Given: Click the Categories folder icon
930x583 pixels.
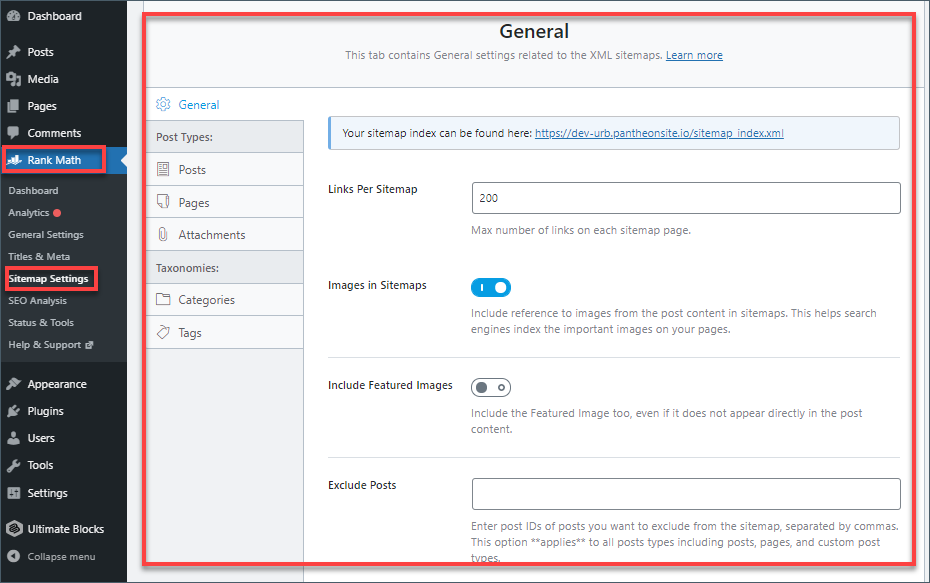Looking at the screenshot, I should click(x=163, y=299).
